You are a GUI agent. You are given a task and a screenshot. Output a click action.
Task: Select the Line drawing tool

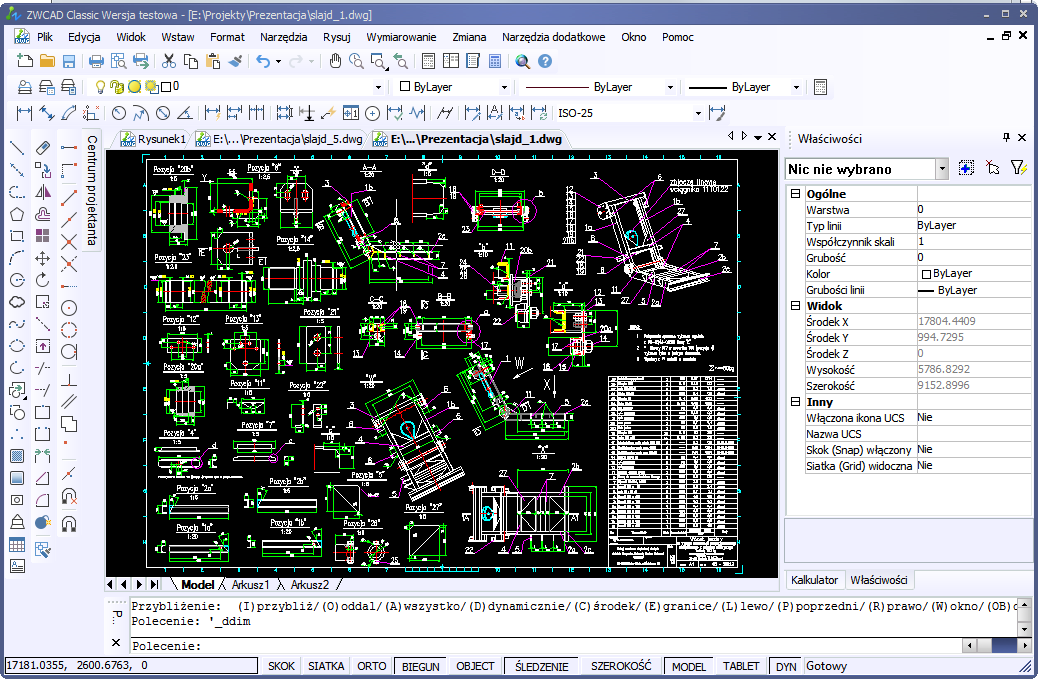17,148
